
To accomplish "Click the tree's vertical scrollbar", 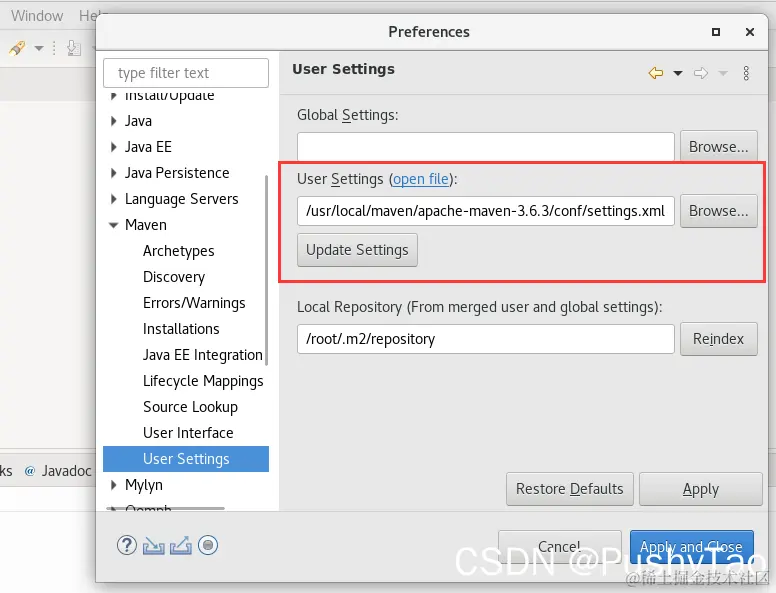I will pyautogui.click(x=267, y=270).
